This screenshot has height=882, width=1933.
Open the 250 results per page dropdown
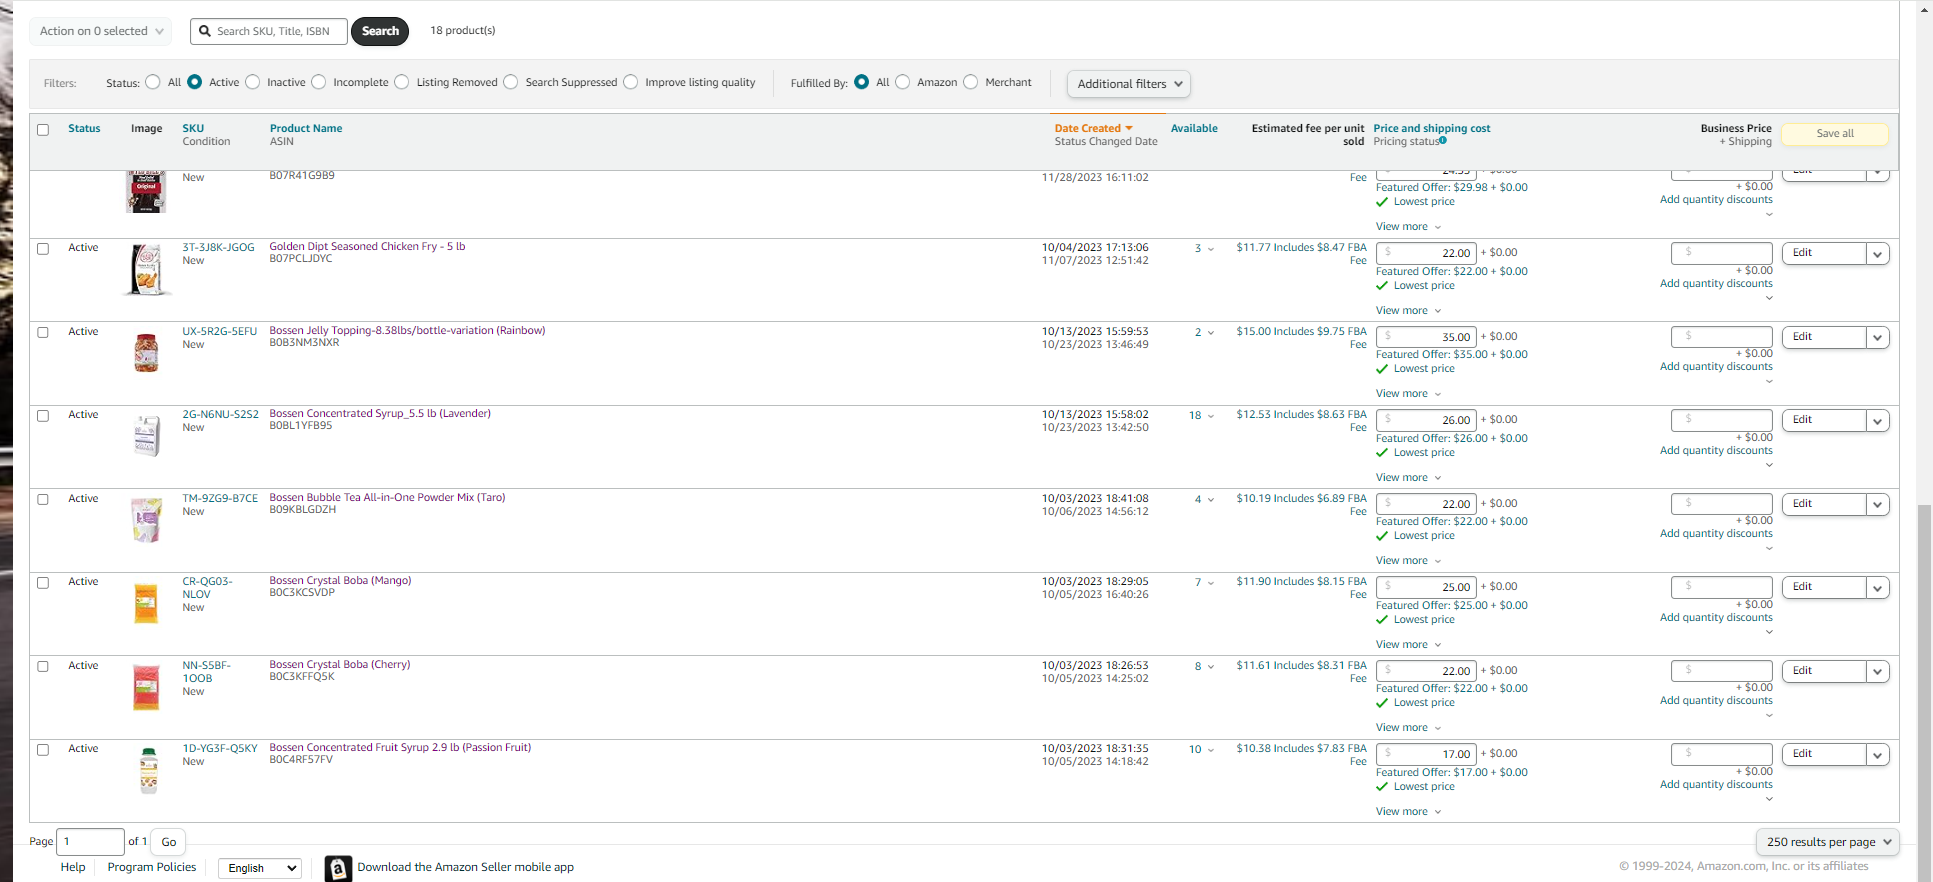[x=1828, y=842]
